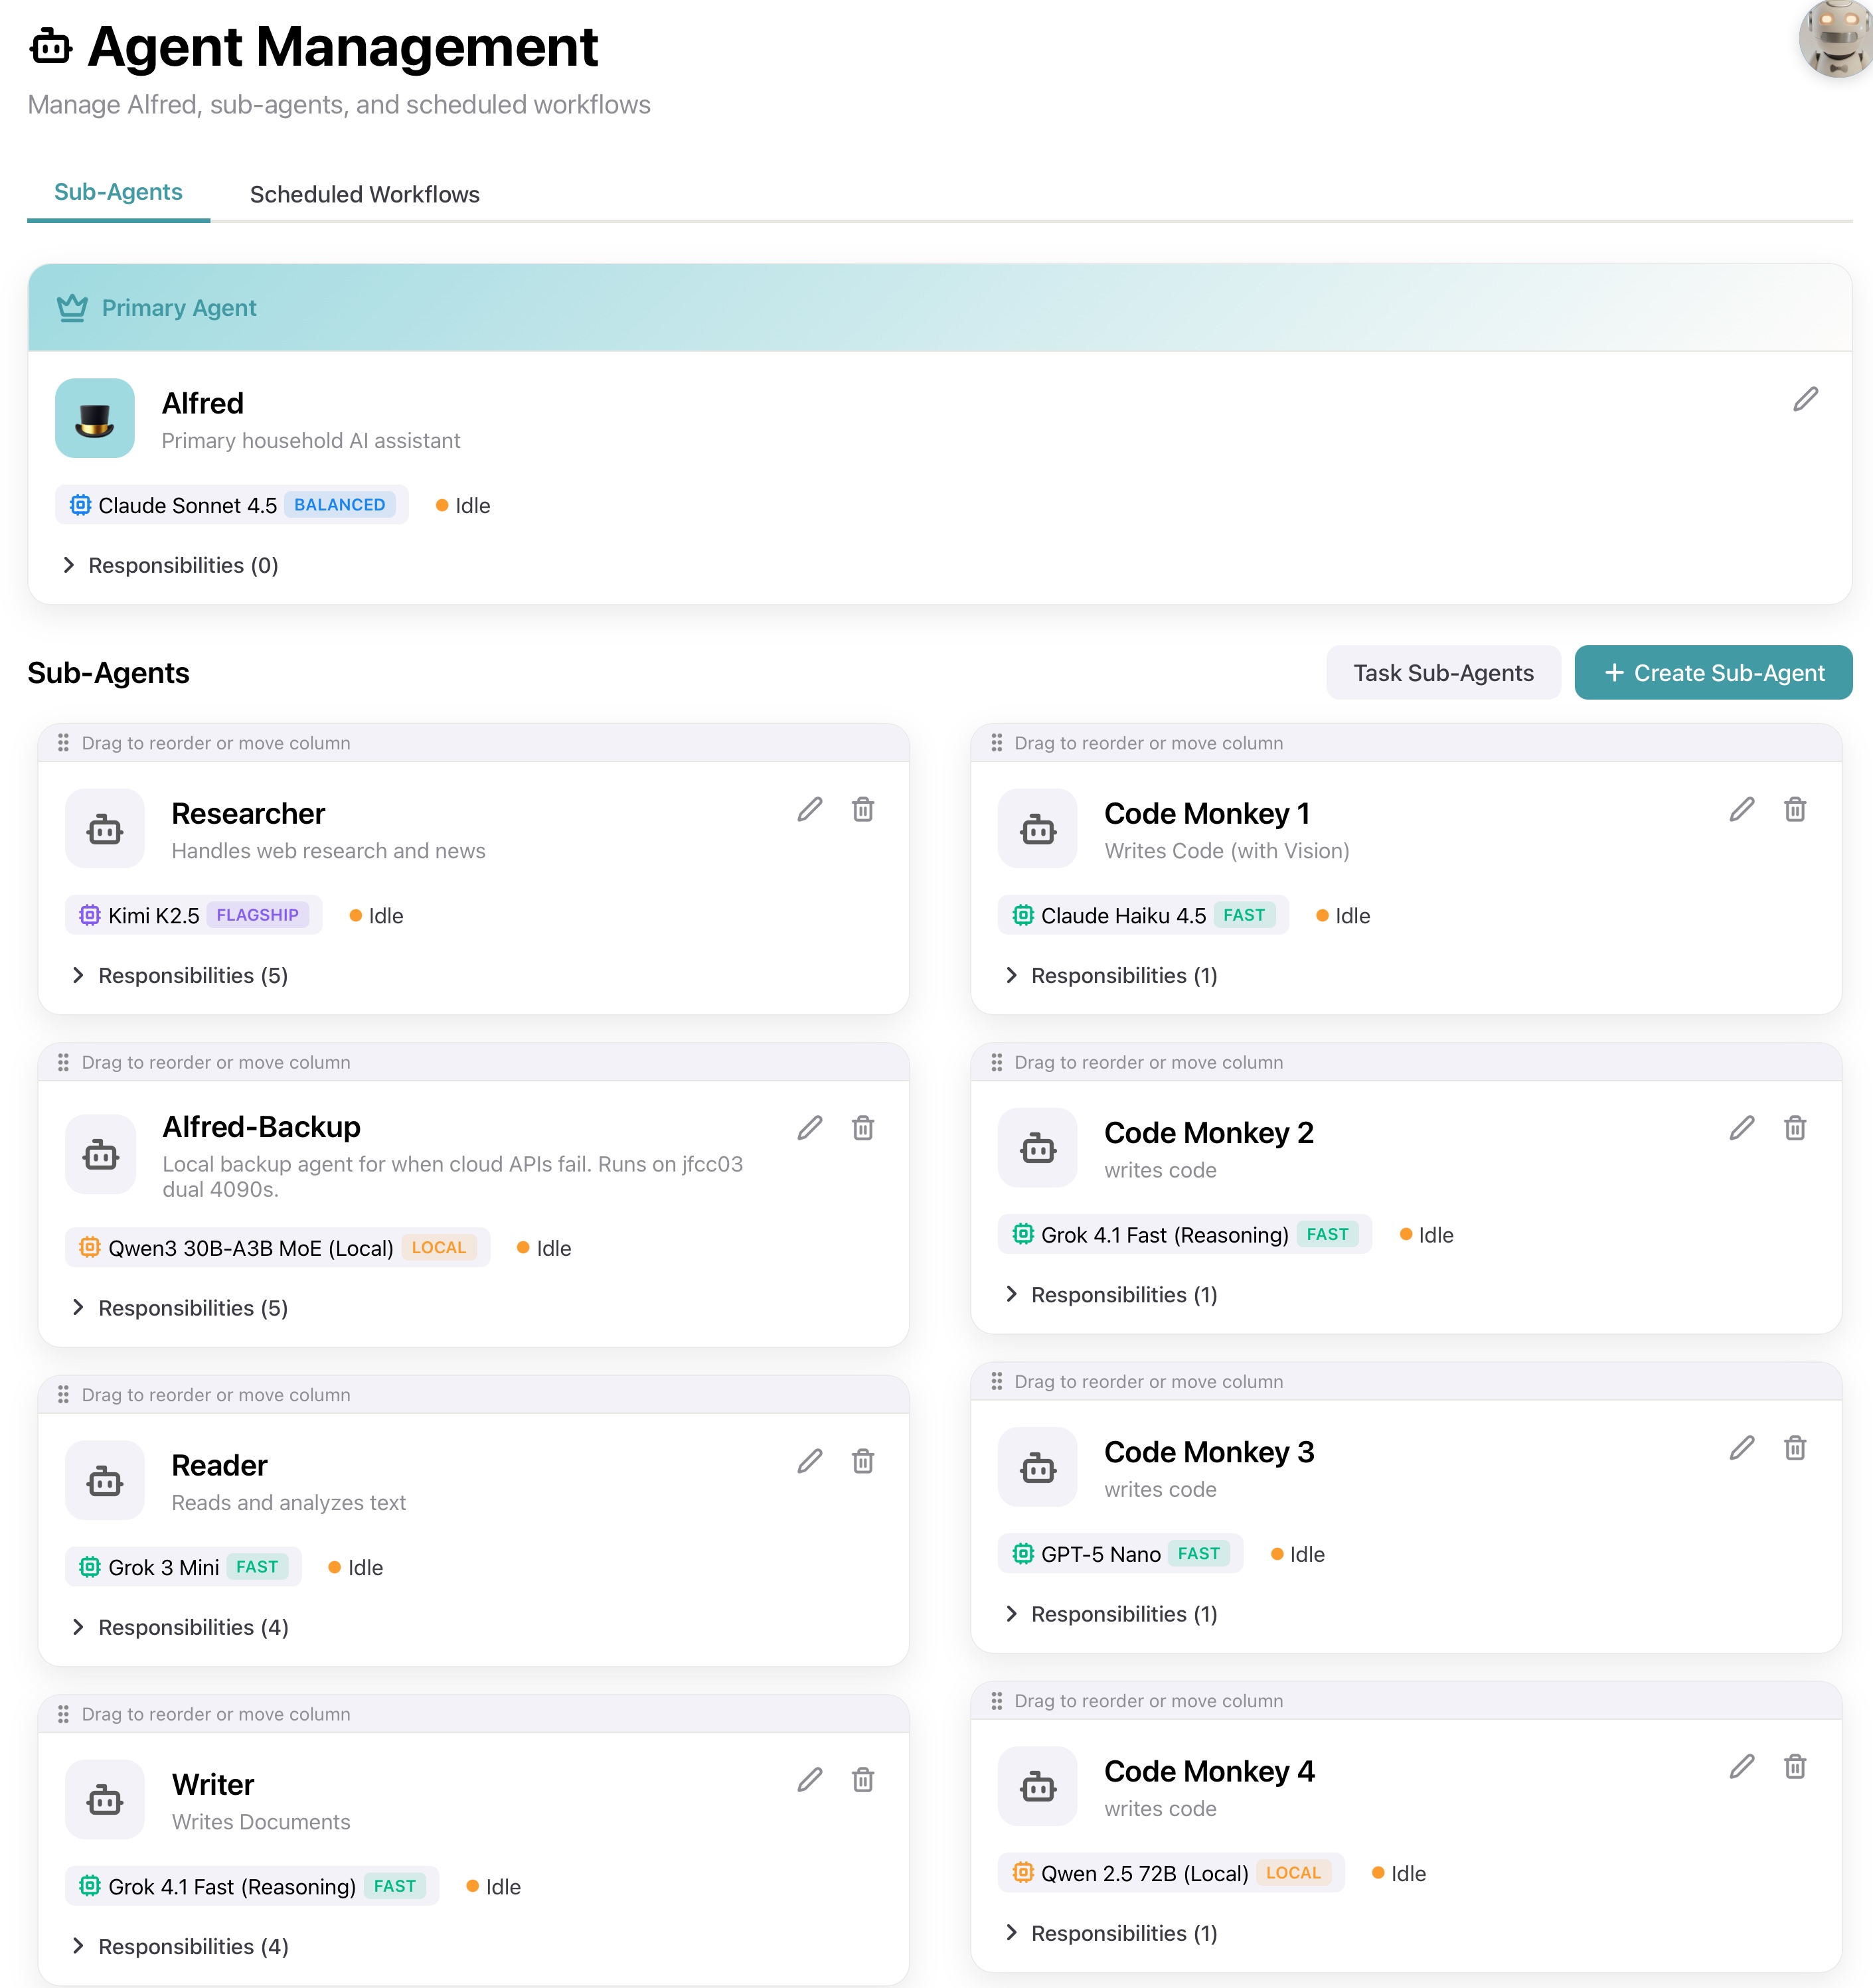Image resolution: width=1873 pixels, height=1988 pixels.
Task: Click the trash icon on Alfred-Backup
Action: click(863, 1127)
